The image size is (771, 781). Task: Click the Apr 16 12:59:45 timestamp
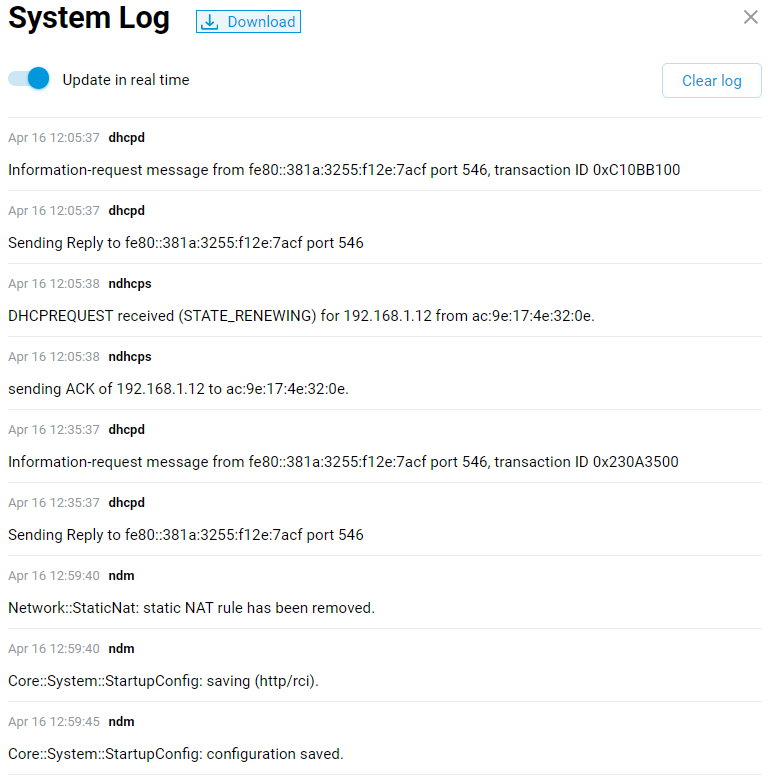(x=54, y=722)
